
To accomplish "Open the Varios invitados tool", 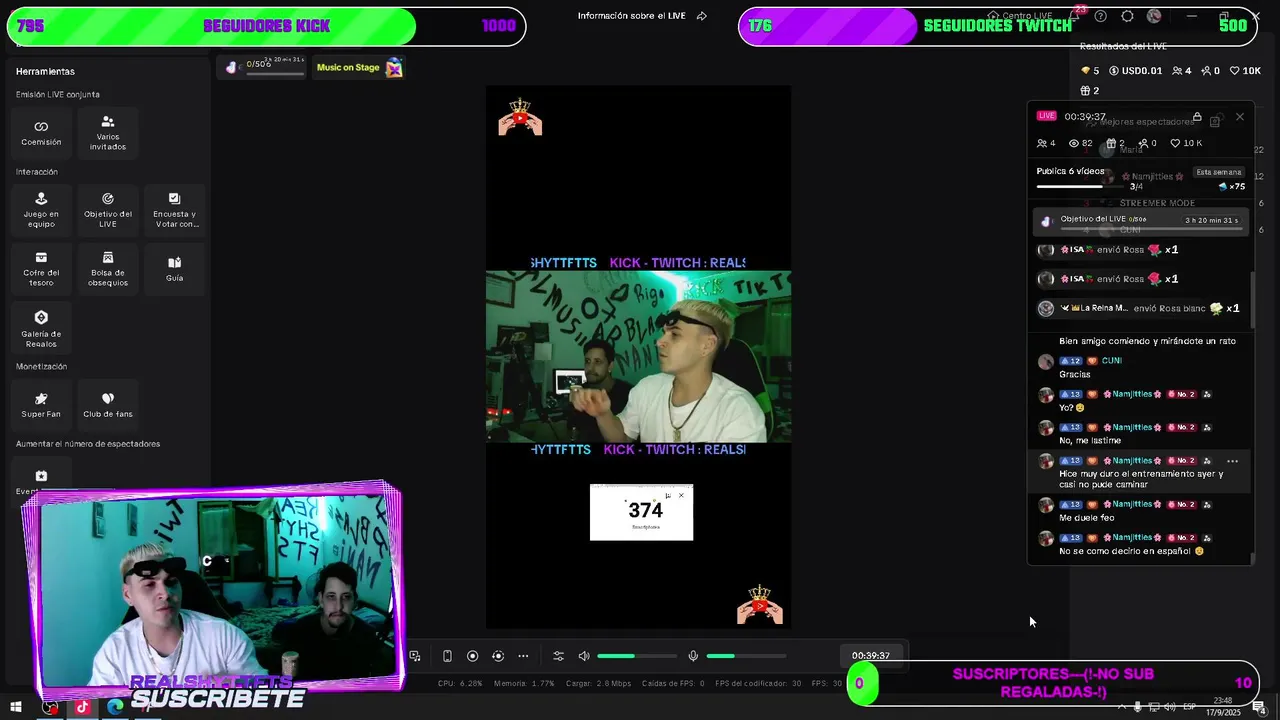I will [x=108, y=132].
